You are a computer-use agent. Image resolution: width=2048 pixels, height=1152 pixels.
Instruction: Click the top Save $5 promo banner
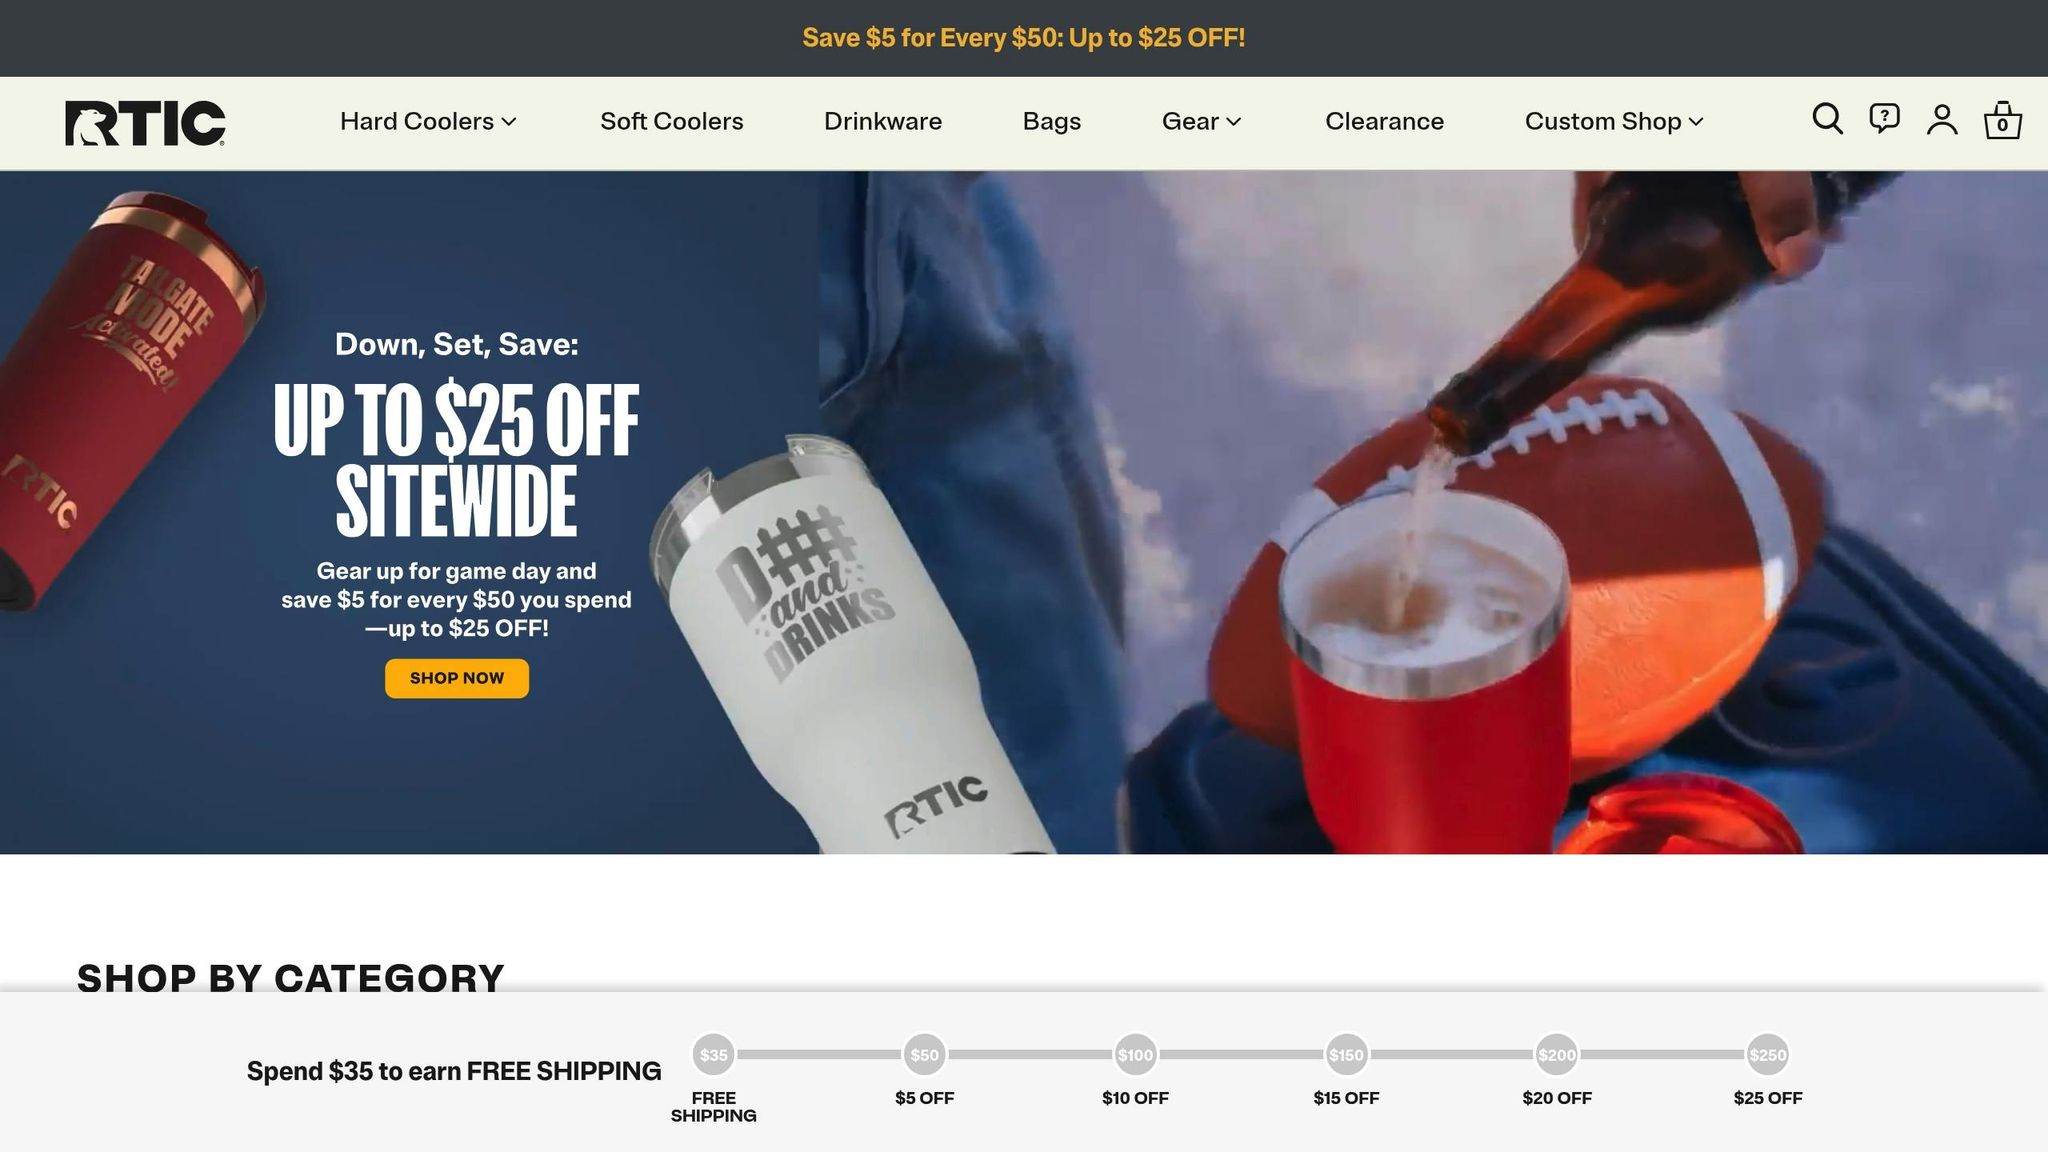1023,38
